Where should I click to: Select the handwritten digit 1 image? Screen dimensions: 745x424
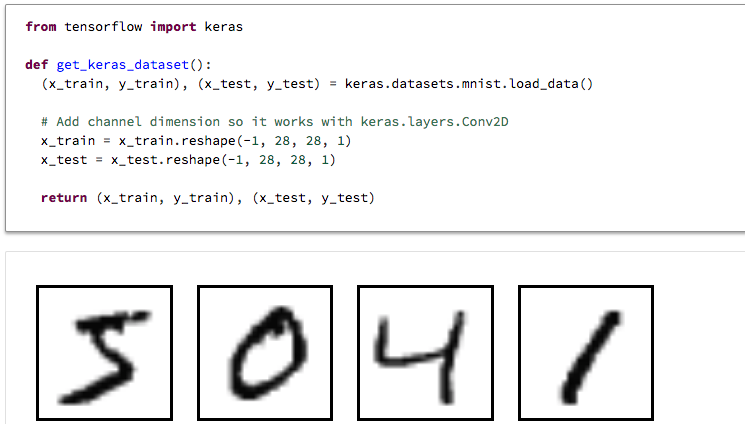585,353
